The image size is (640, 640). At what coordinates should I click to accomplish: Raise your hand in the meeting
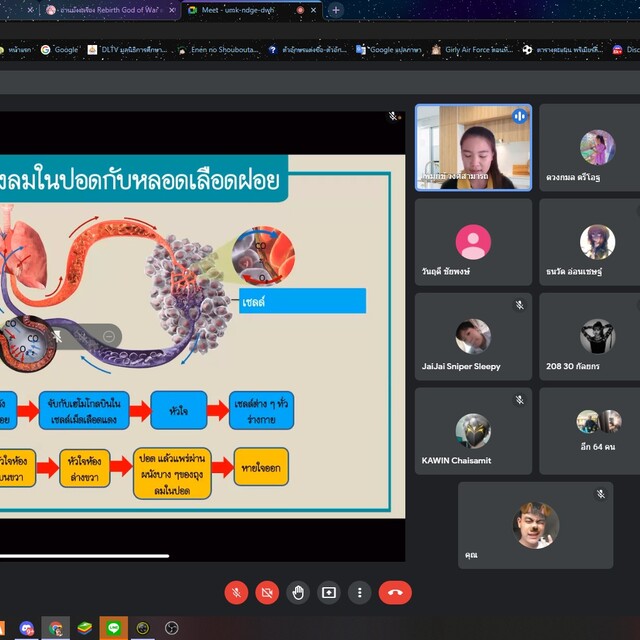coord(298,592)
